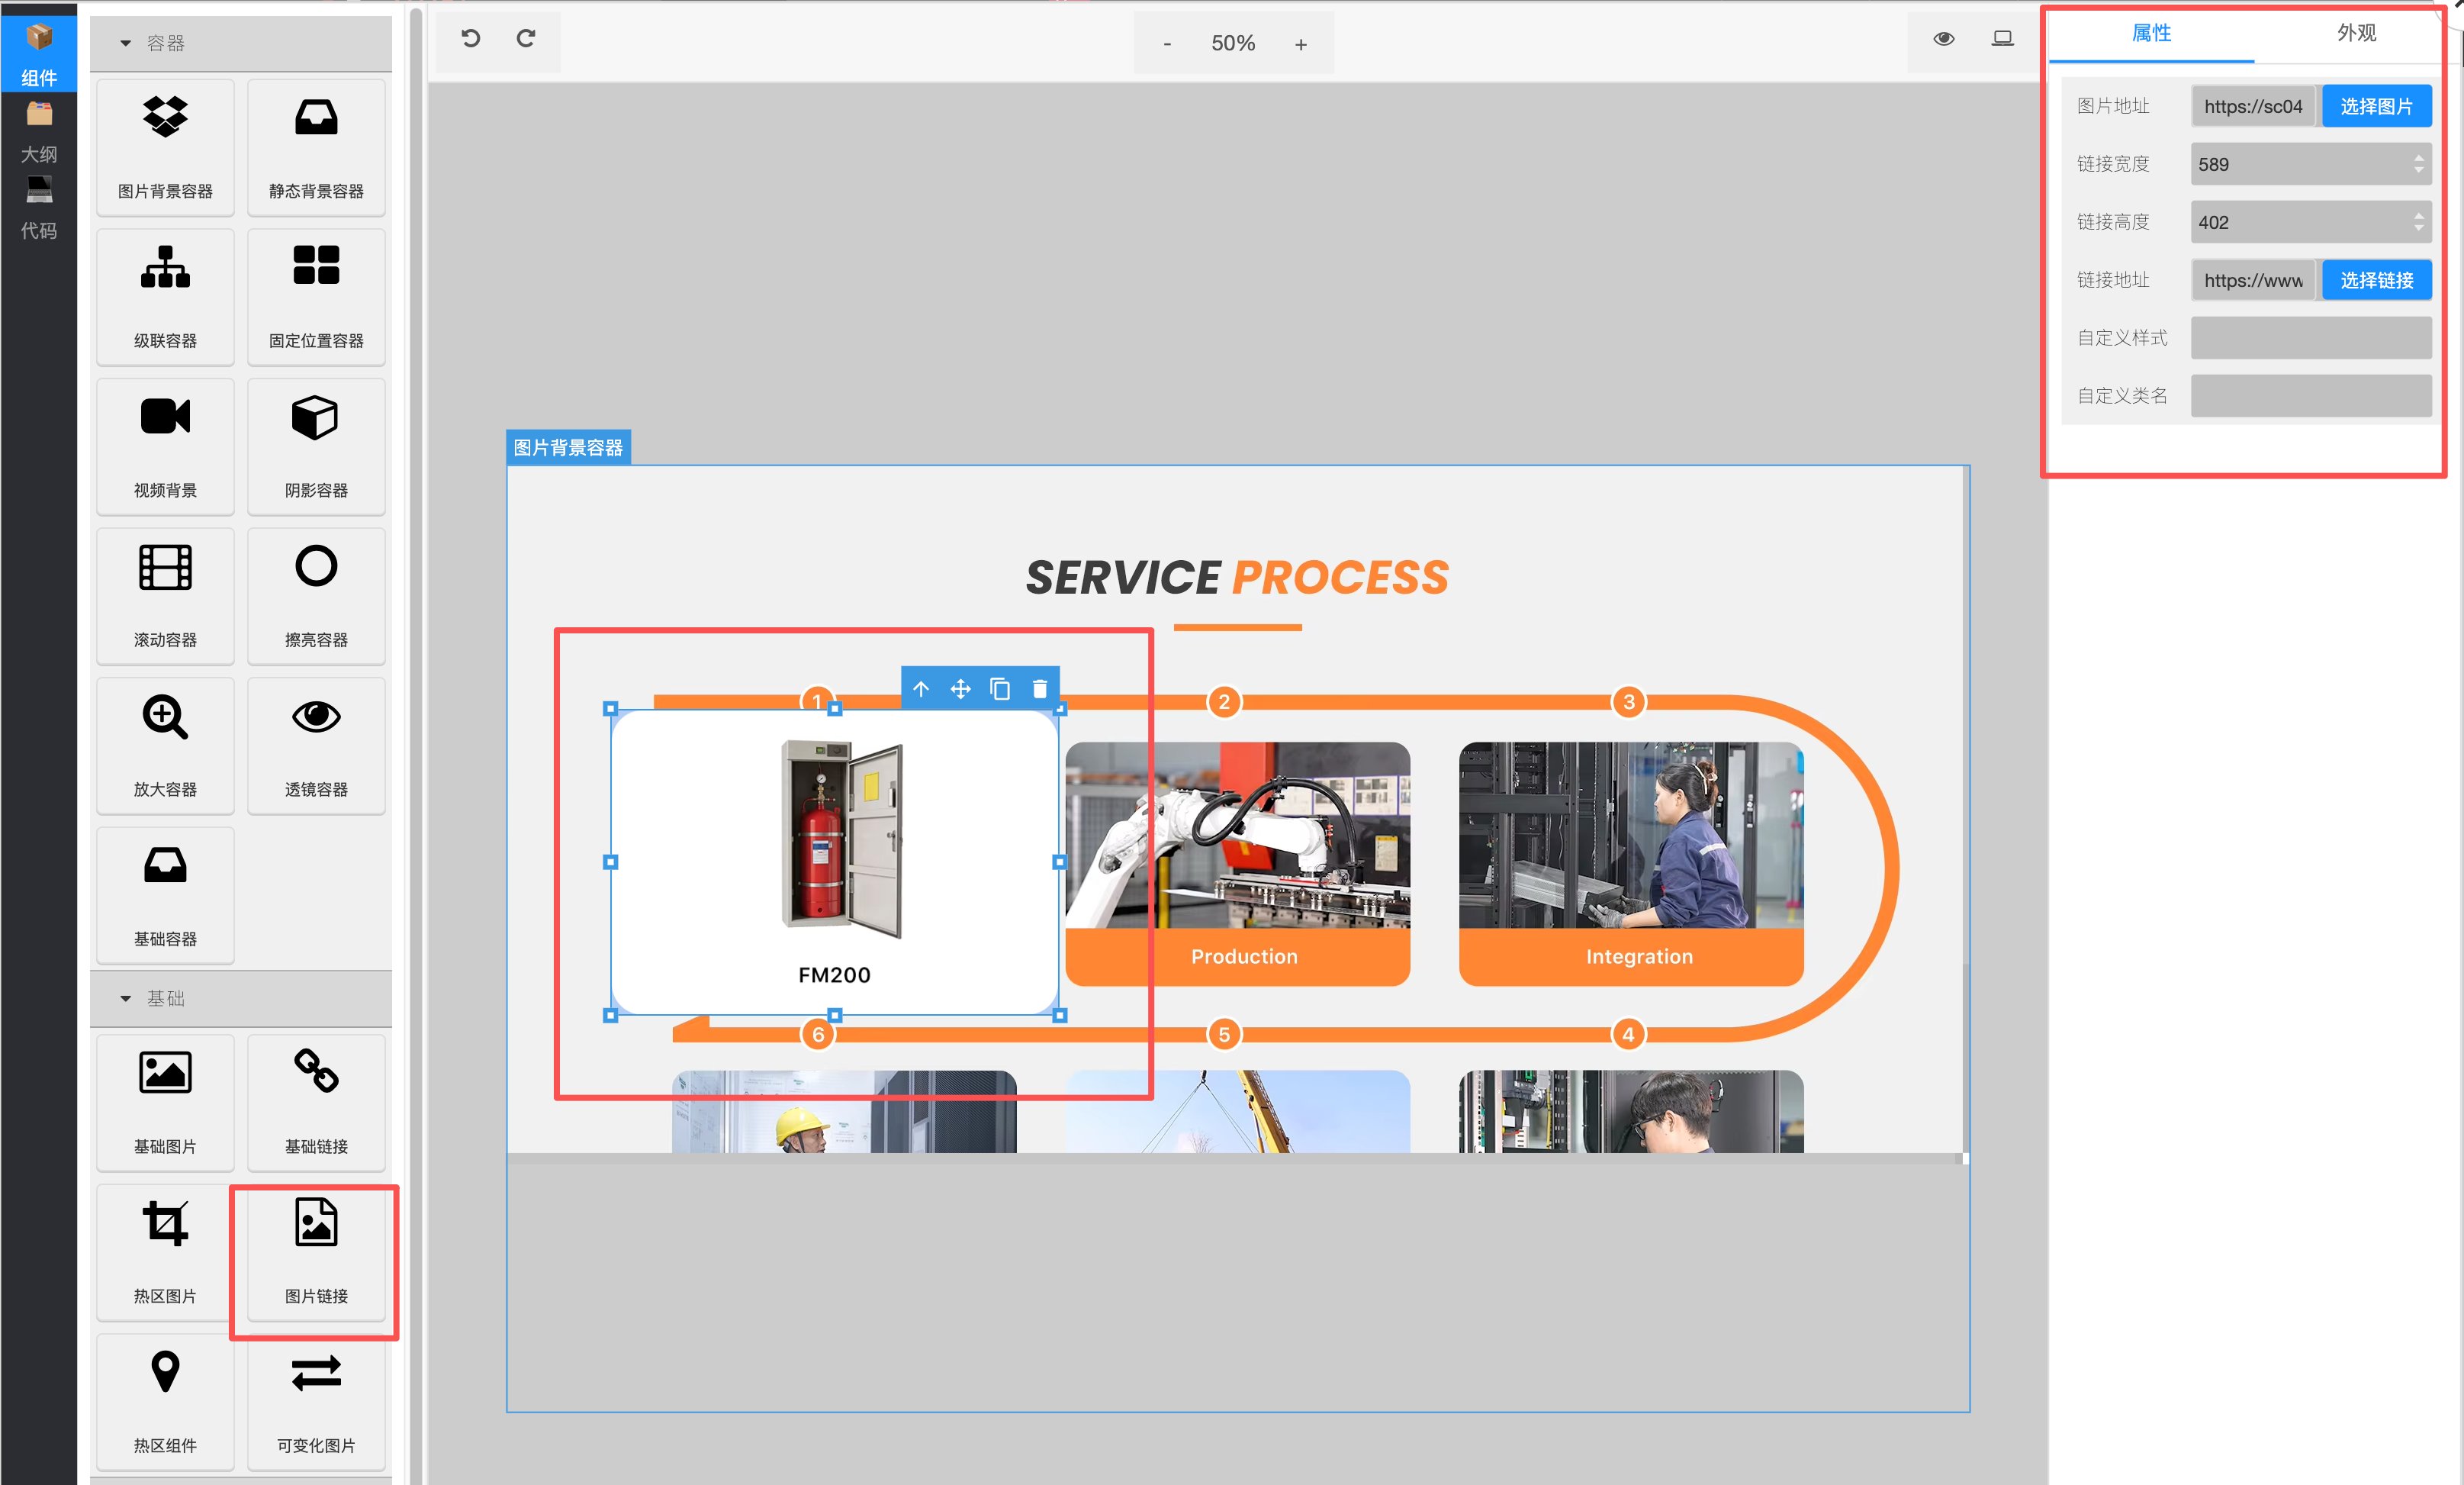2464x1485 pixels.
Task: Click the 图片地址 URL input field
Action: click(x=2253, y=106)
